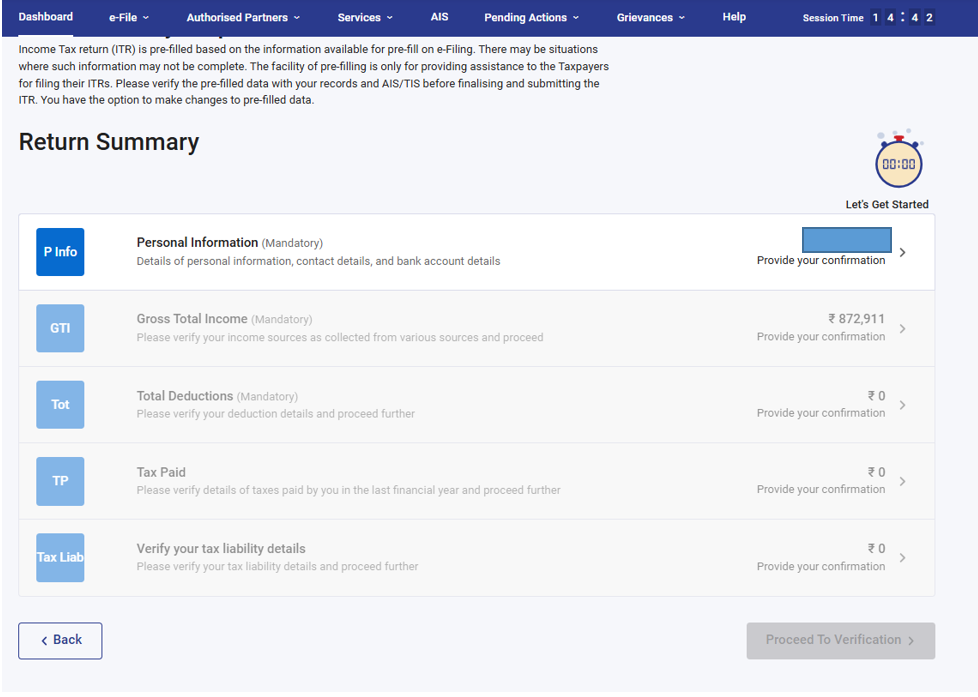Open tax liability details row chevron
The image size is (978, 697).
[x=902, y=558]
